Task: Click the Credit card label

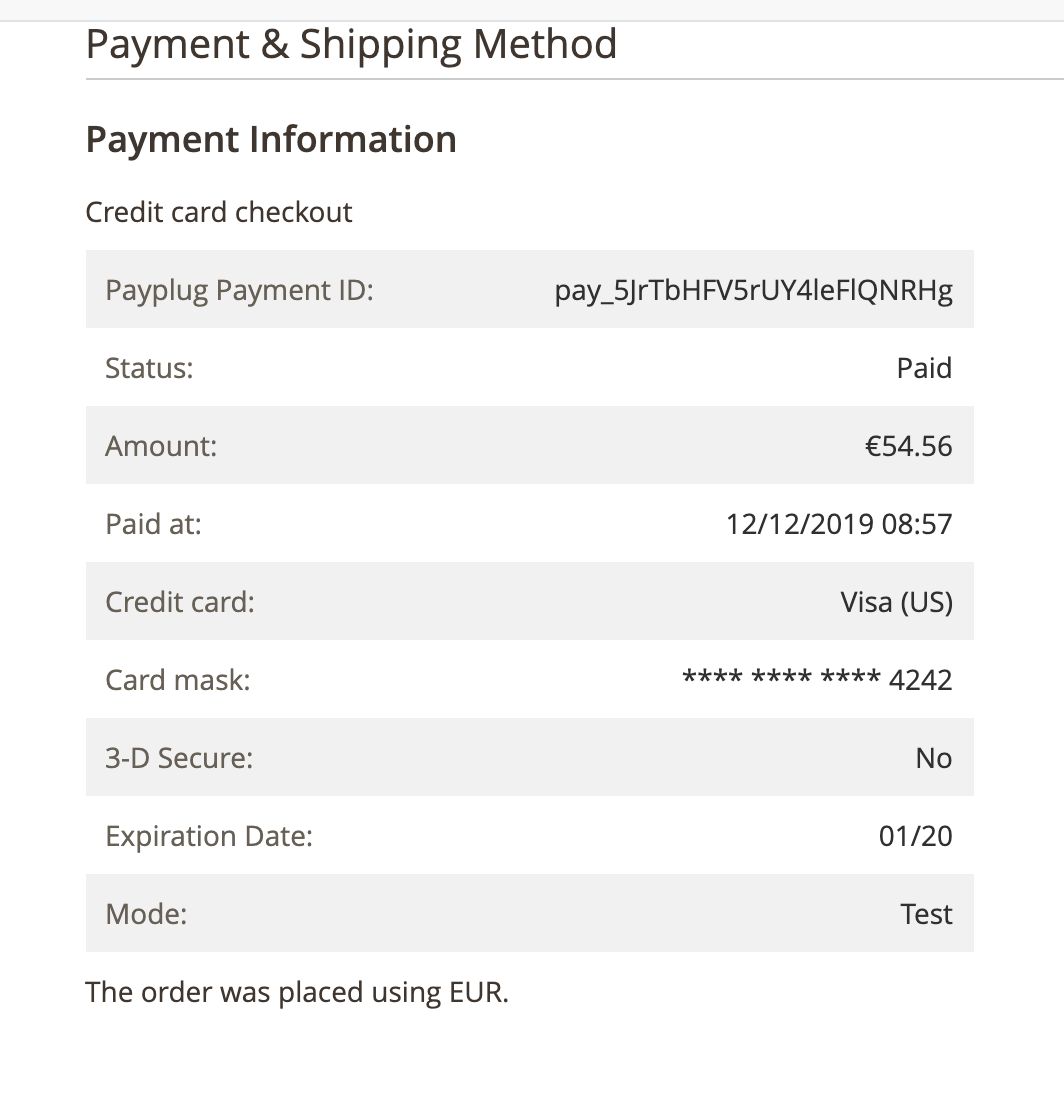Action: (x=180, y=602)
